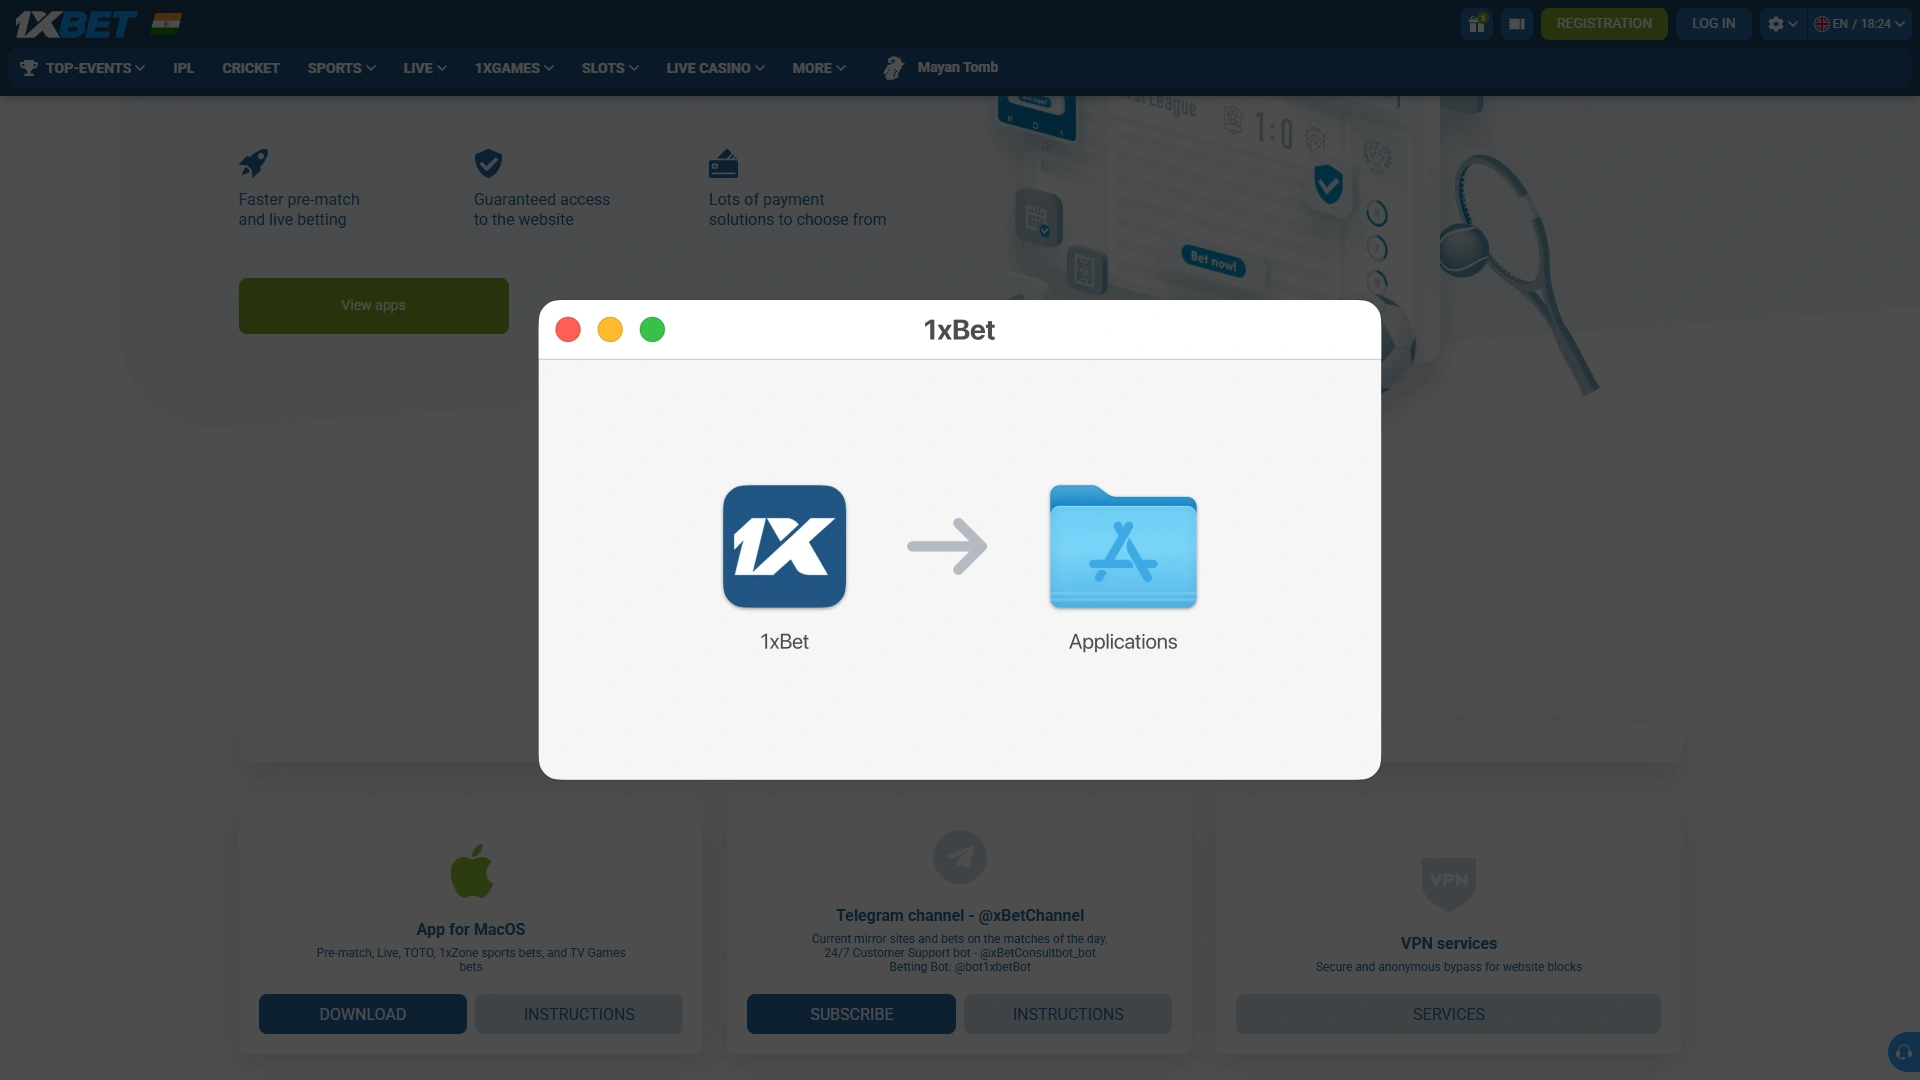Viewport: 1920px width, 1080px height.
Task: Expand the LIVE CASINO dropdown menu
Action: click(715, 68)
